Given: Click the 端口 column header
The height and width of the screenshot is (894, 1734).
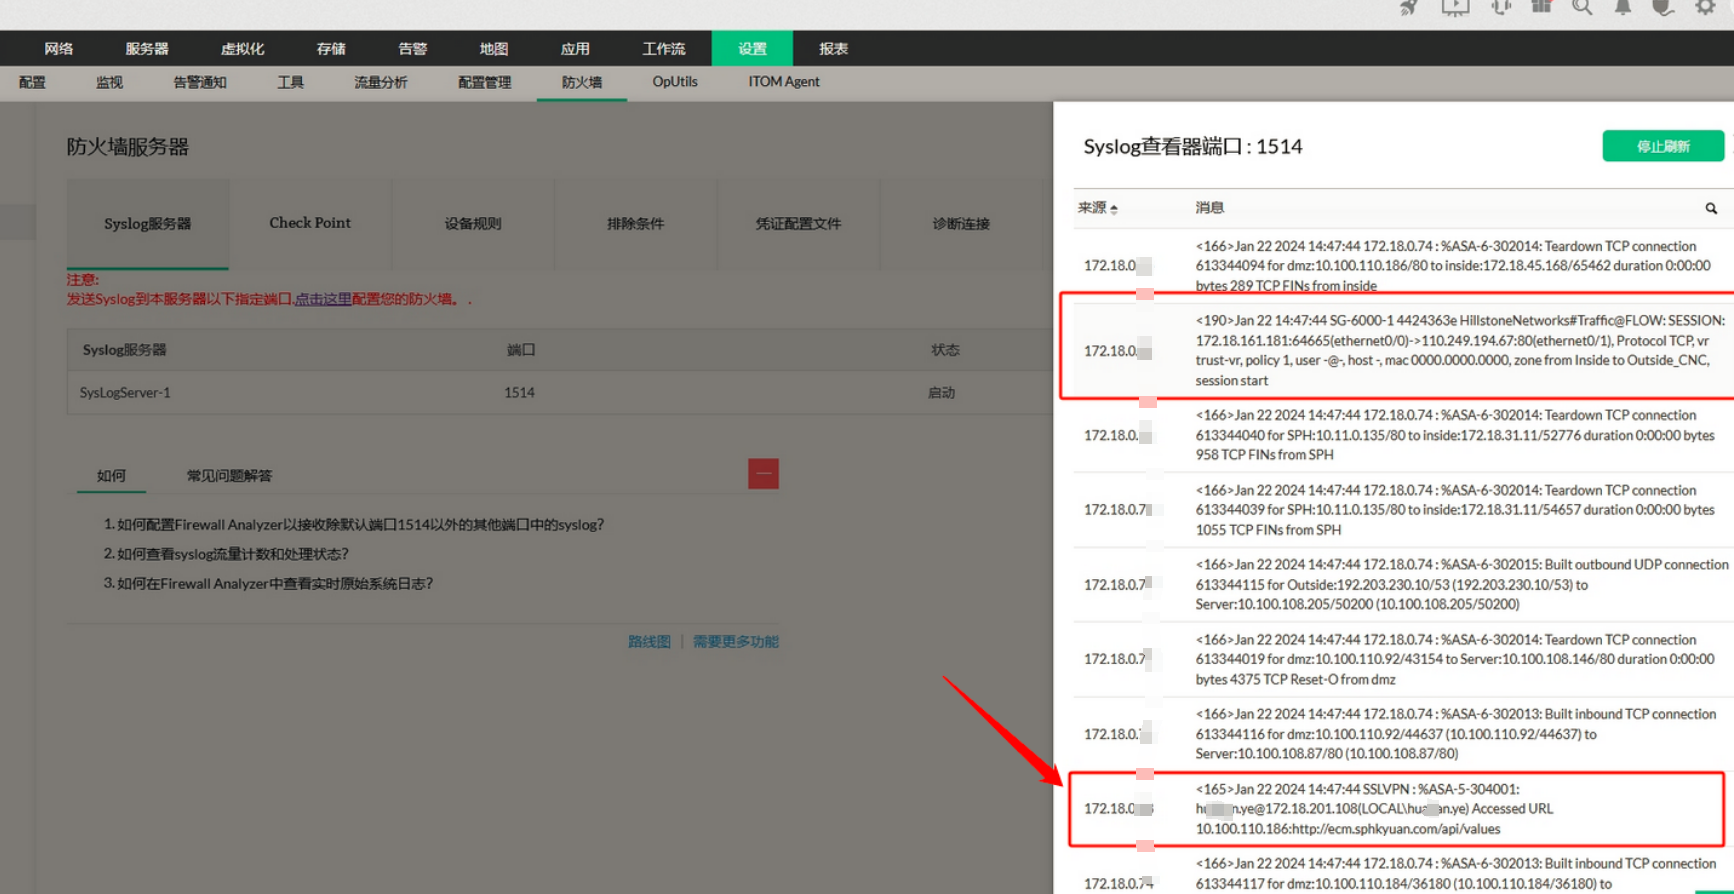Looking at the screenshot, I should [x=520, y=350].
